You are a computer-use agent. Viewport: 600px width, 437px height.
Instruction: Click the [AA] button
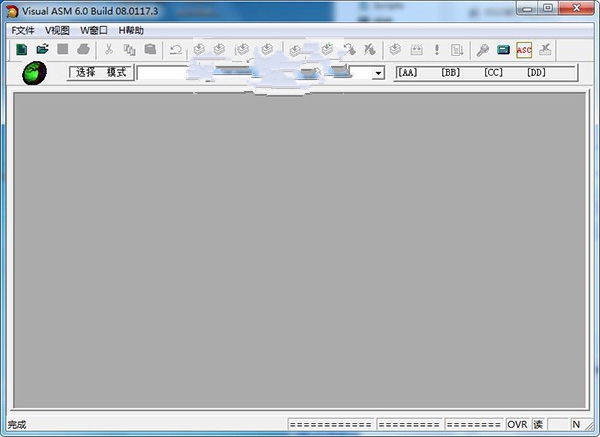pos(408,72)
